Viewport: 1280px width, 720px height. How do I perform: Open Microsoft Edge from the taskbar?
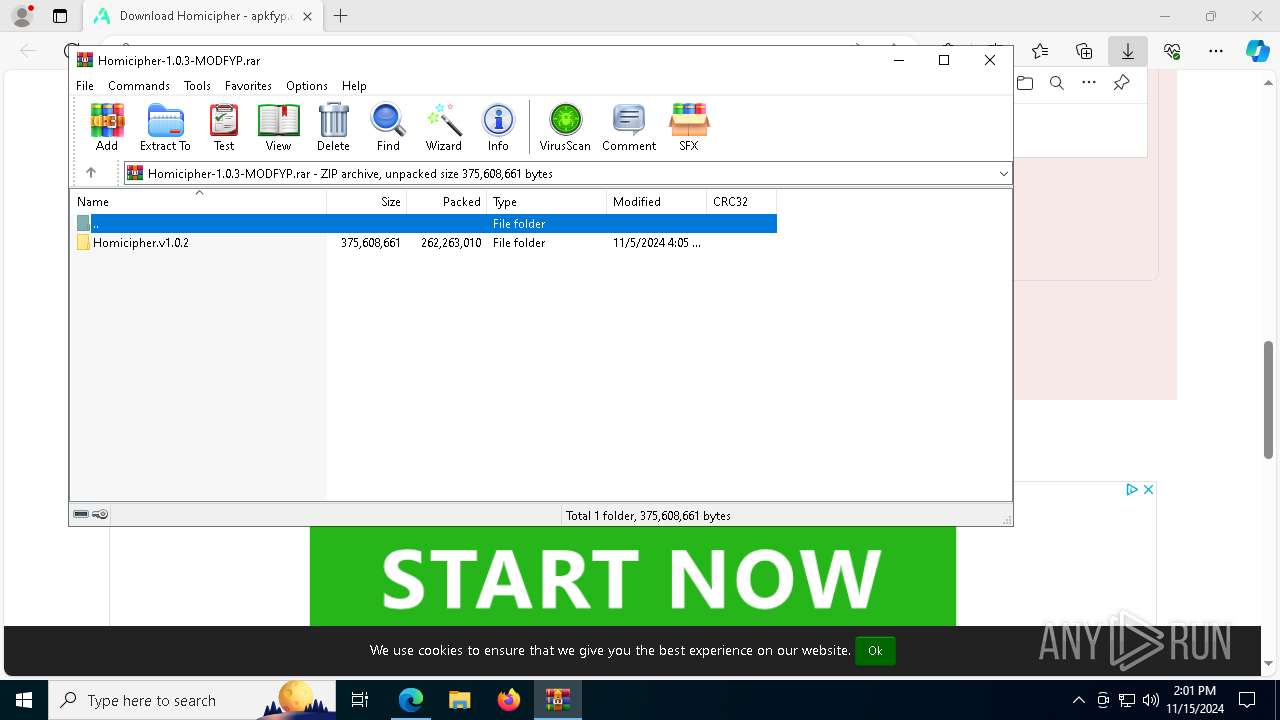411,700
